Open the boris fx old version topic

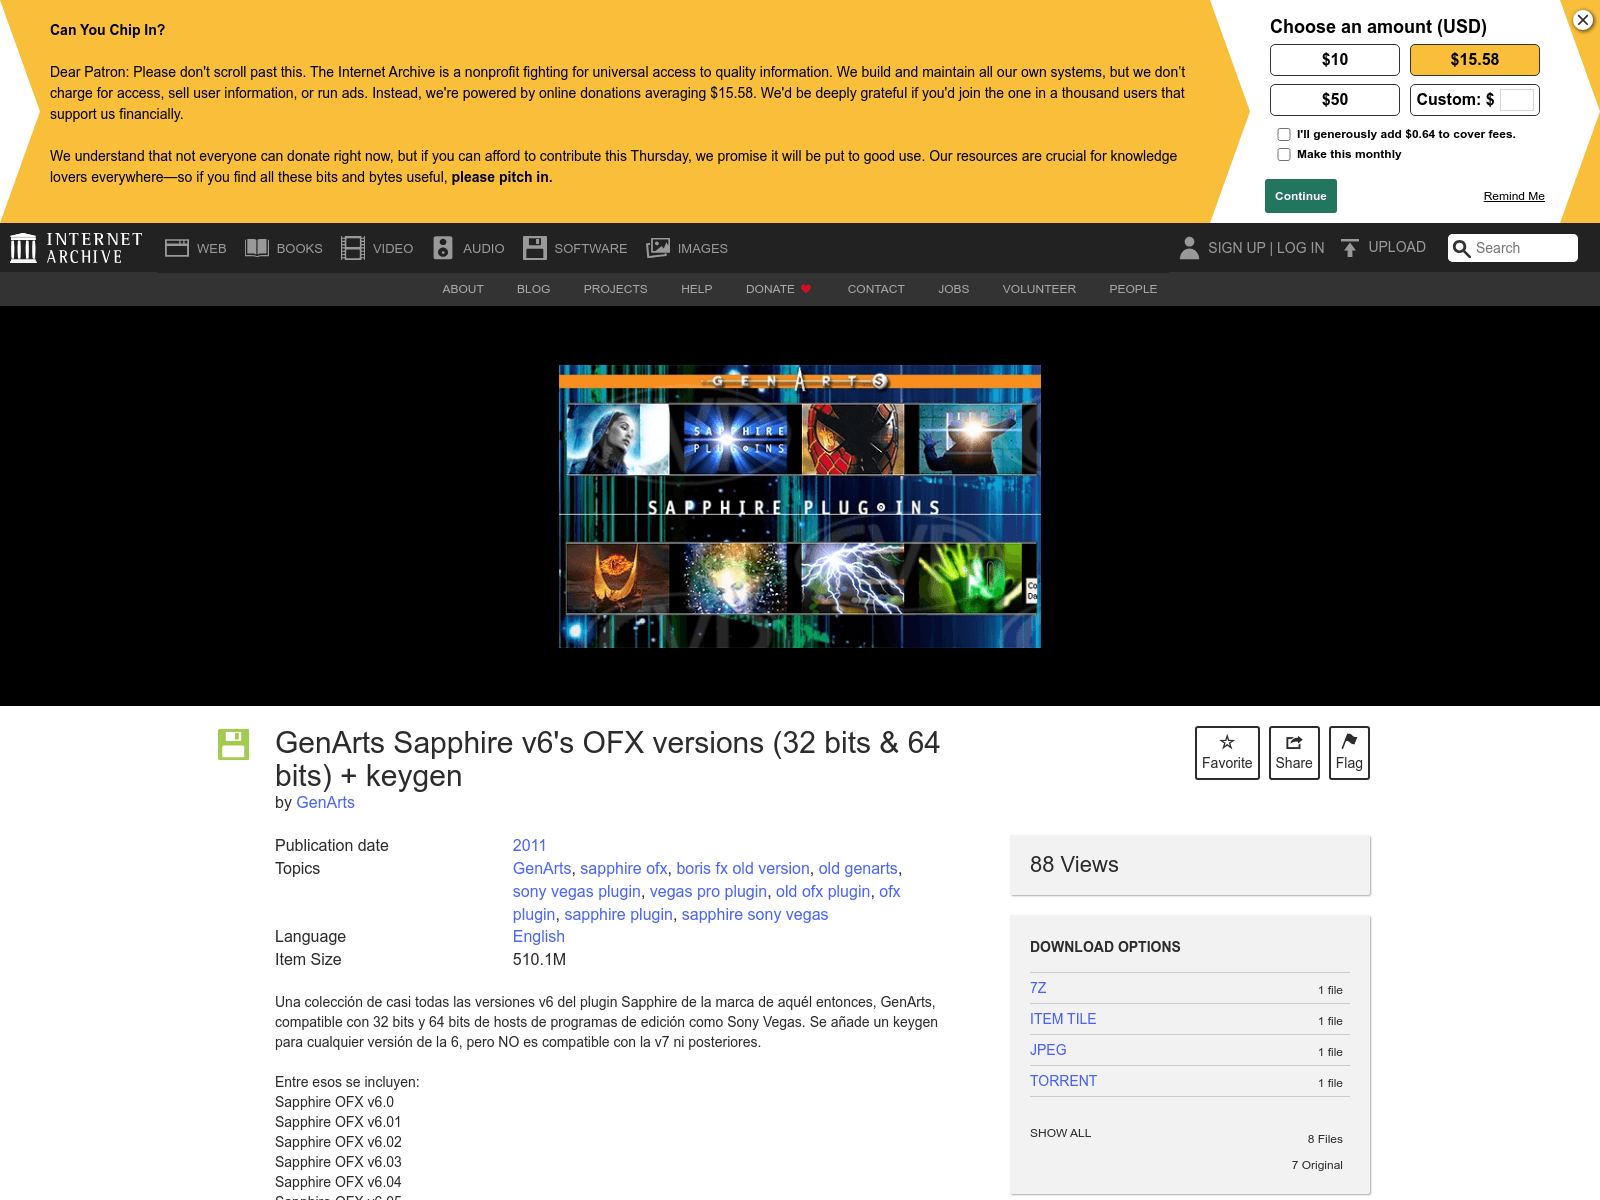pos(743,868)
